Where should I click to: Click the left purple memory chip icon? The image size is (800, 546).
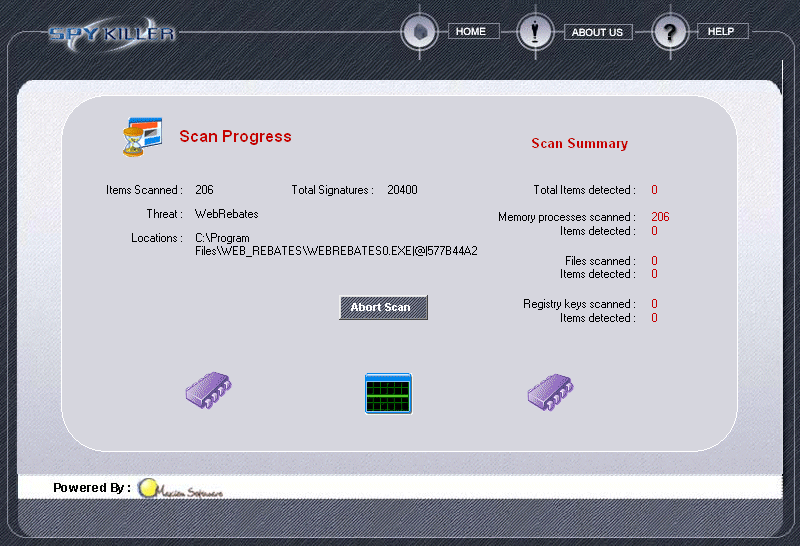click(x=208, y=390)
